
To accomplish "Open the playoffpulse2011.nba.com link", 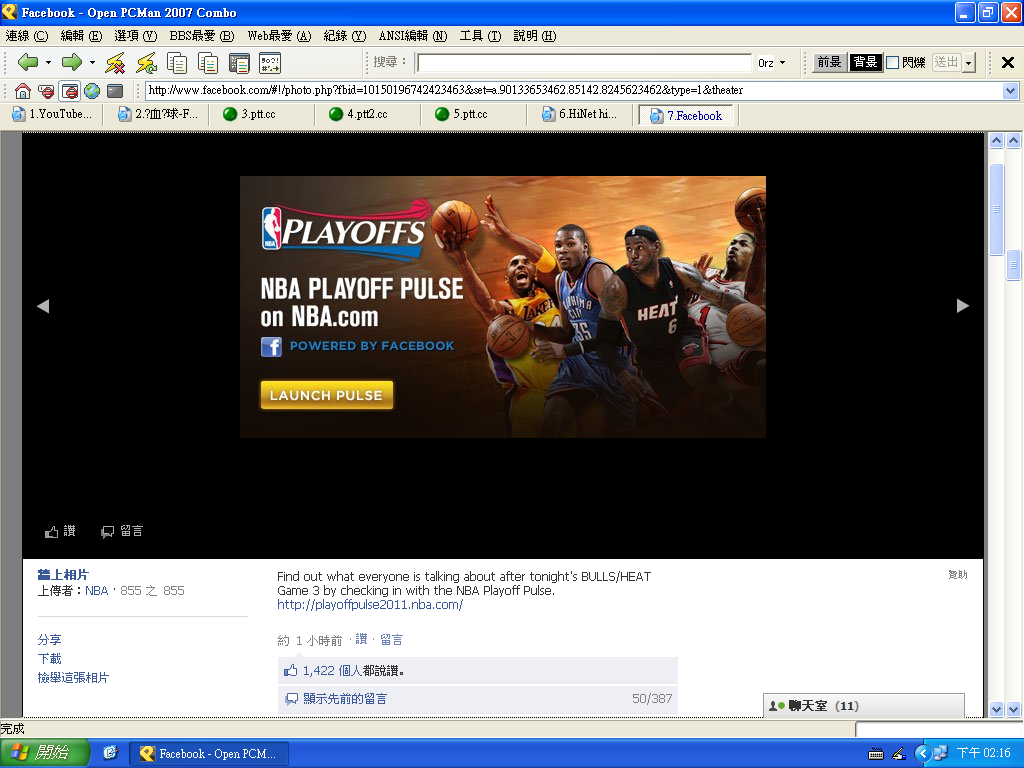I will pos(370,605).
